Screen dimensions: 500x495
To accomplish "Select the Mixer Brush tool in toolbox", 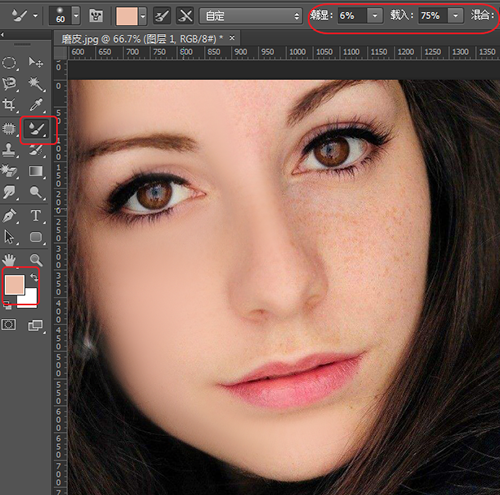I will (x=36, y=129).
